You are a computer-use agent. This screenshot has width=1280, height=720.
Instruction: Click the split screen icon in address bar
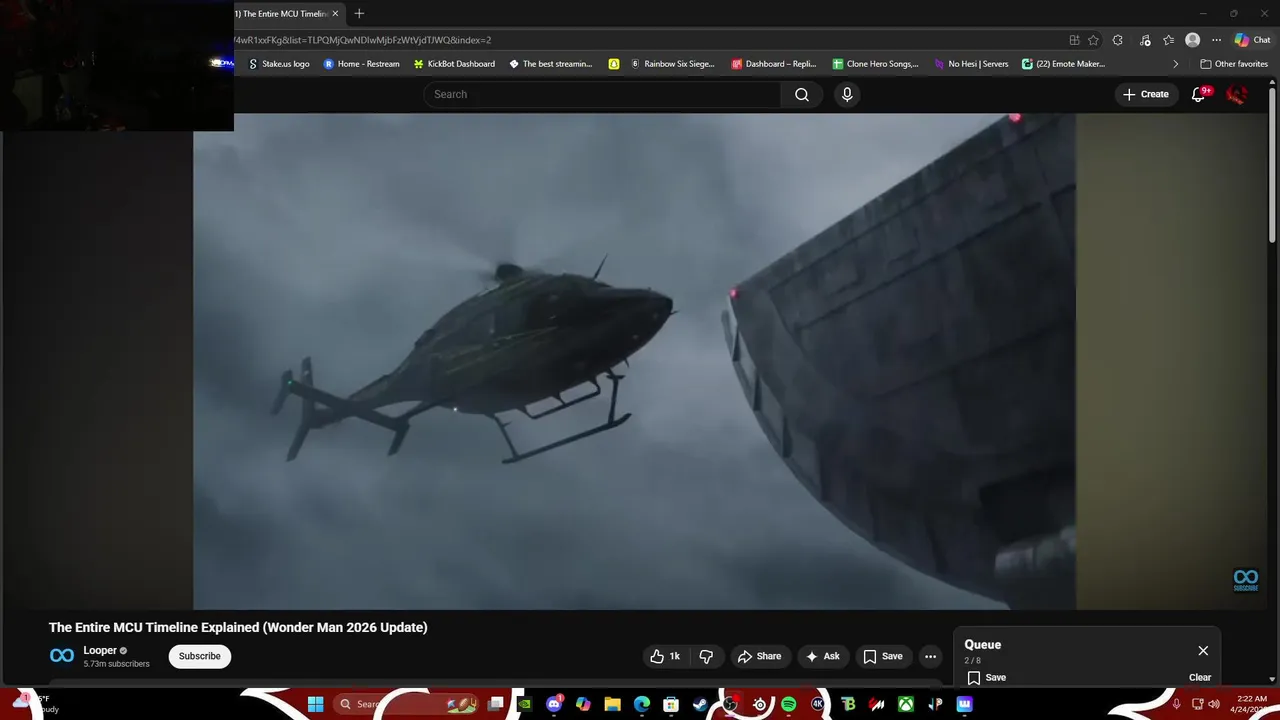click(x=1074, y=40)
